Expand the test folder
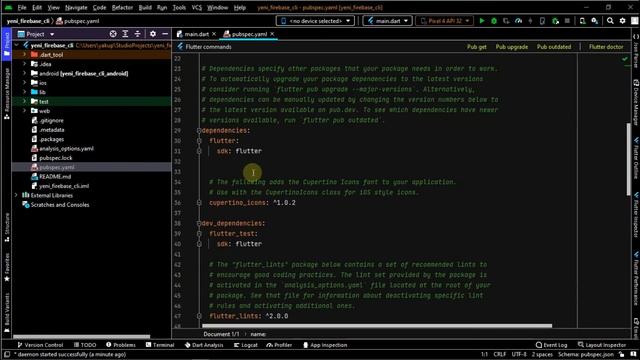The width and height of the screenshot is (640, 360). click(24, 102)
